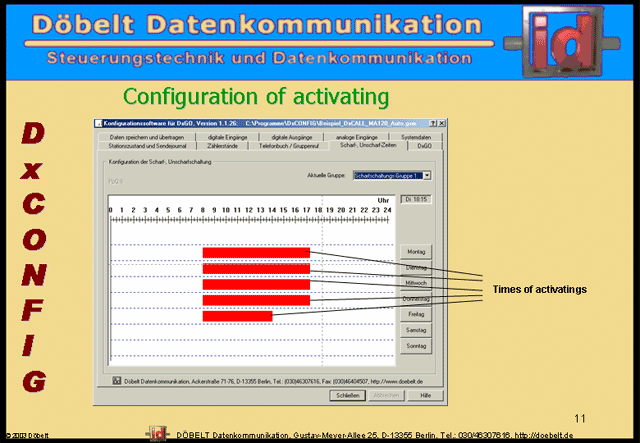
Task: Click the 'Configuration of activating' heading
Action: [x=256, y=97]
